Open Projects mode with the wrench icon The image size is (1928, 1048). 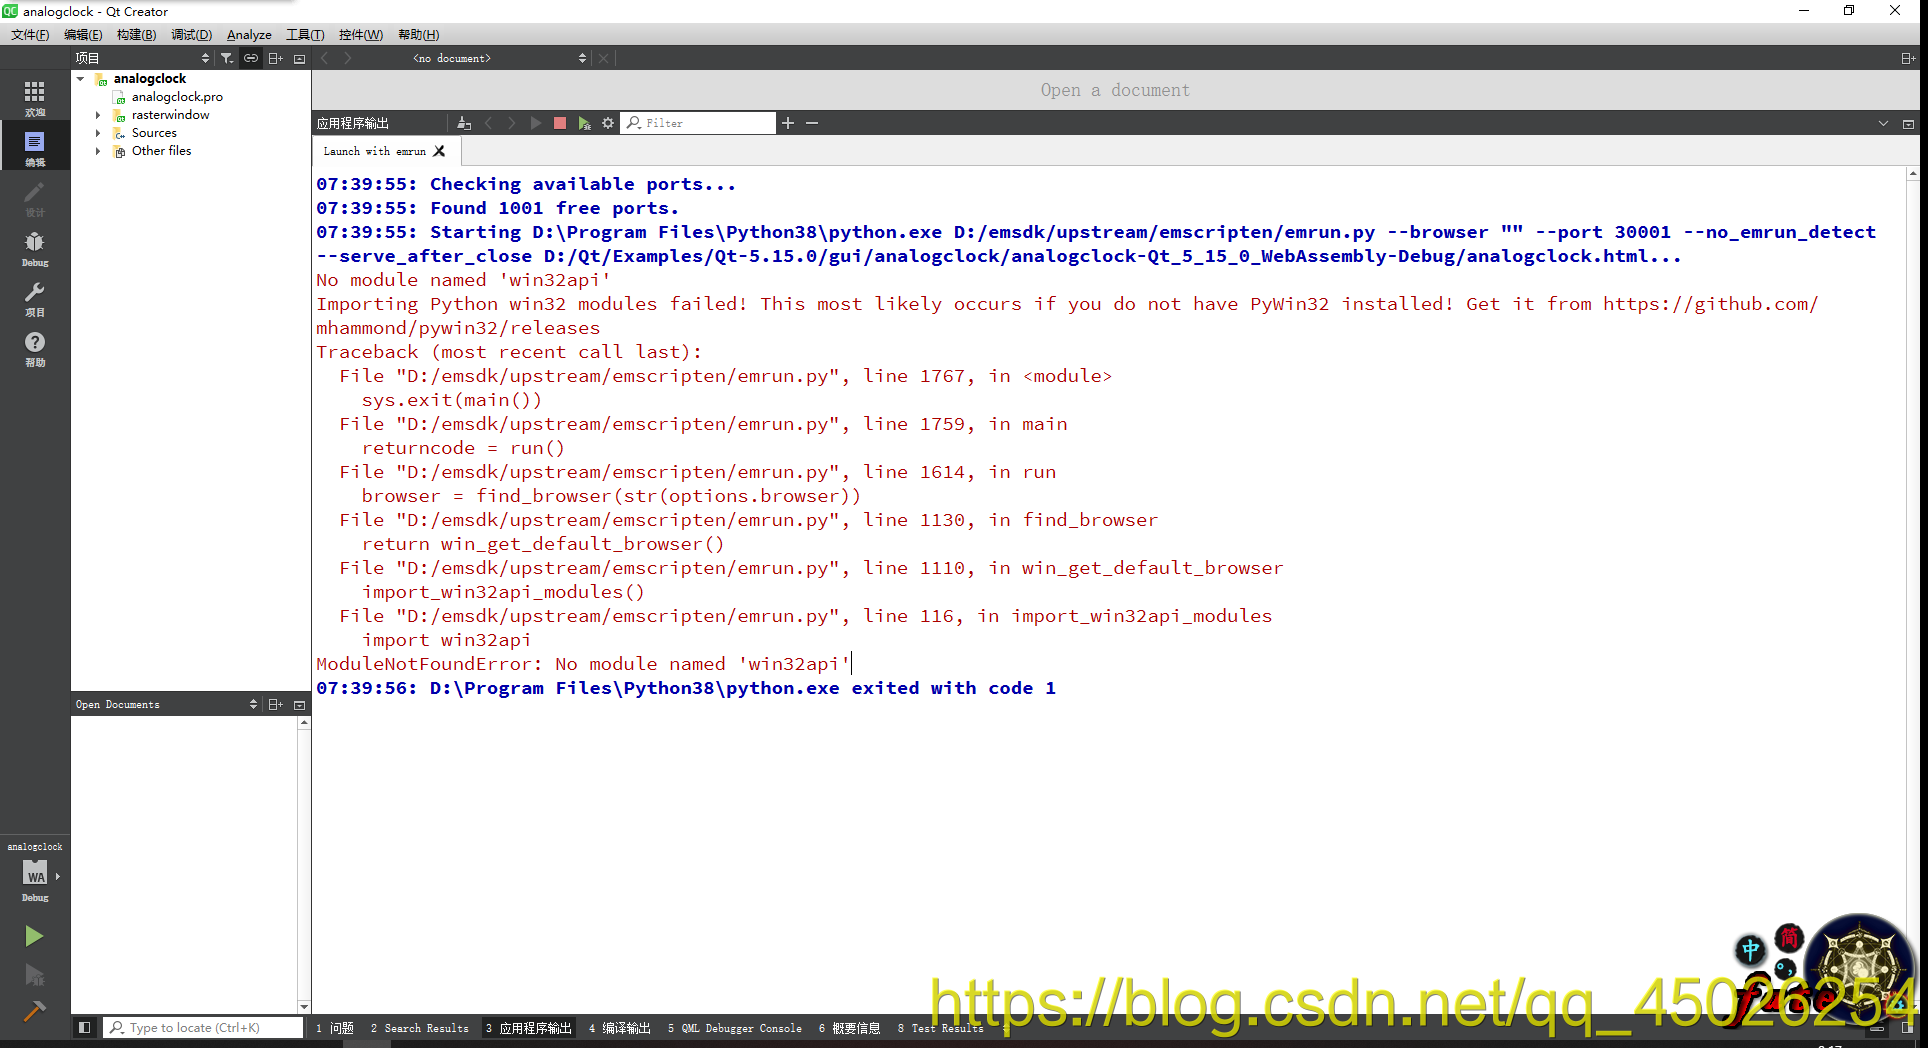[34, 297]
